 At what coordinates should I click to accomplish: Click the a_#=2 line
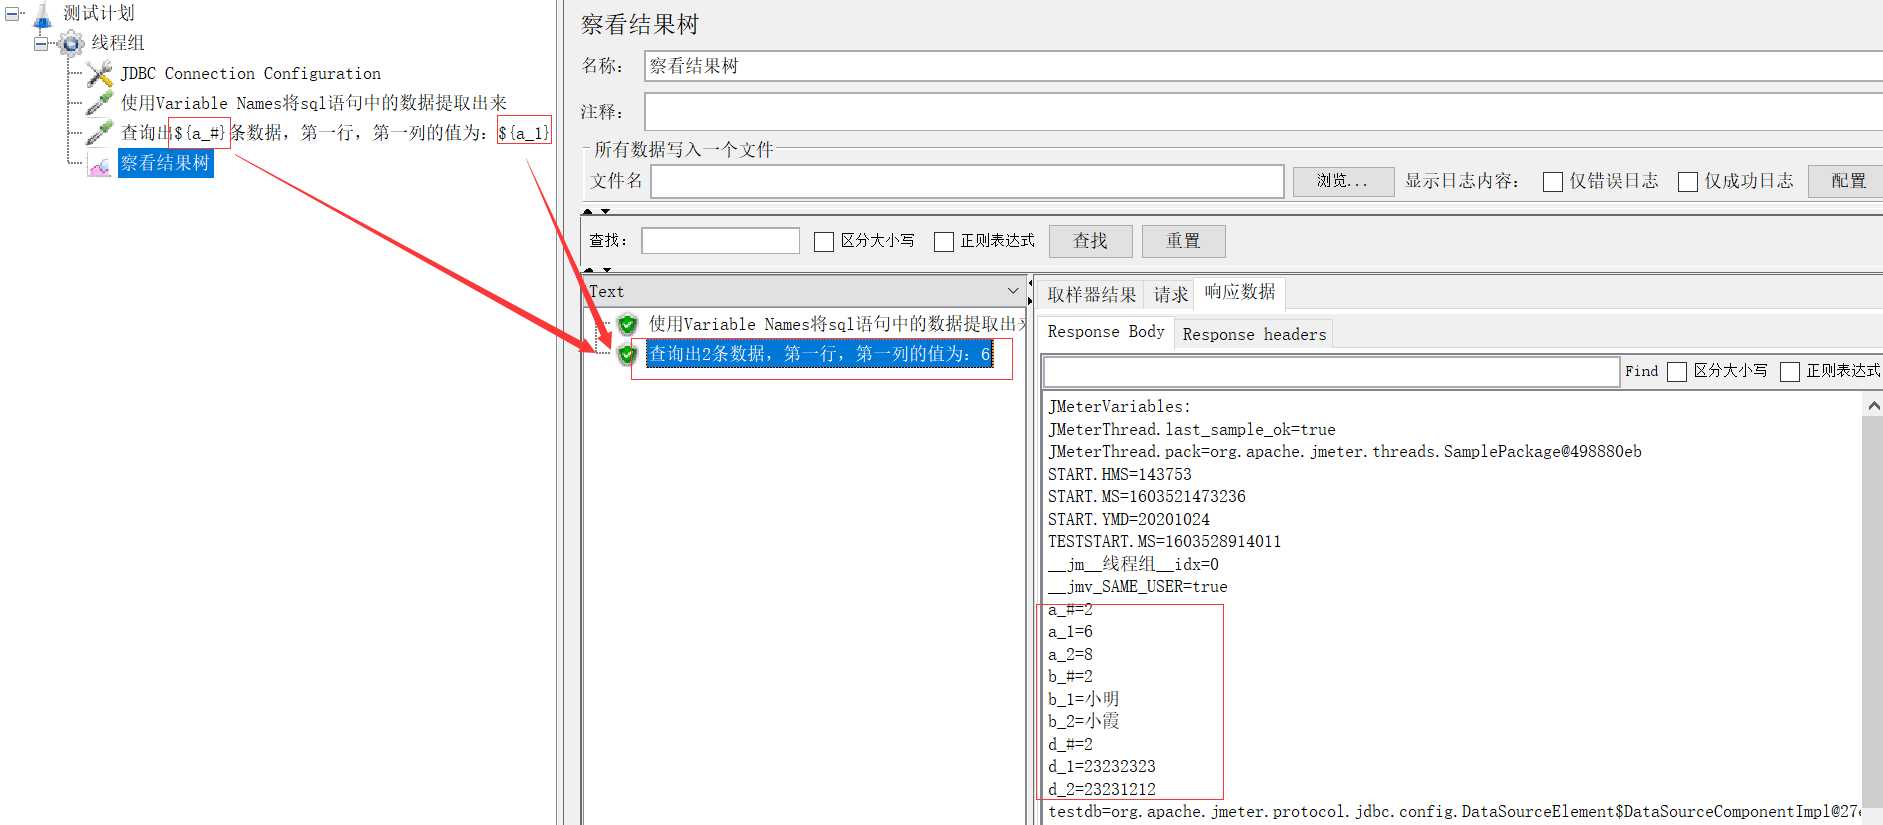[x=1070, y=609]
